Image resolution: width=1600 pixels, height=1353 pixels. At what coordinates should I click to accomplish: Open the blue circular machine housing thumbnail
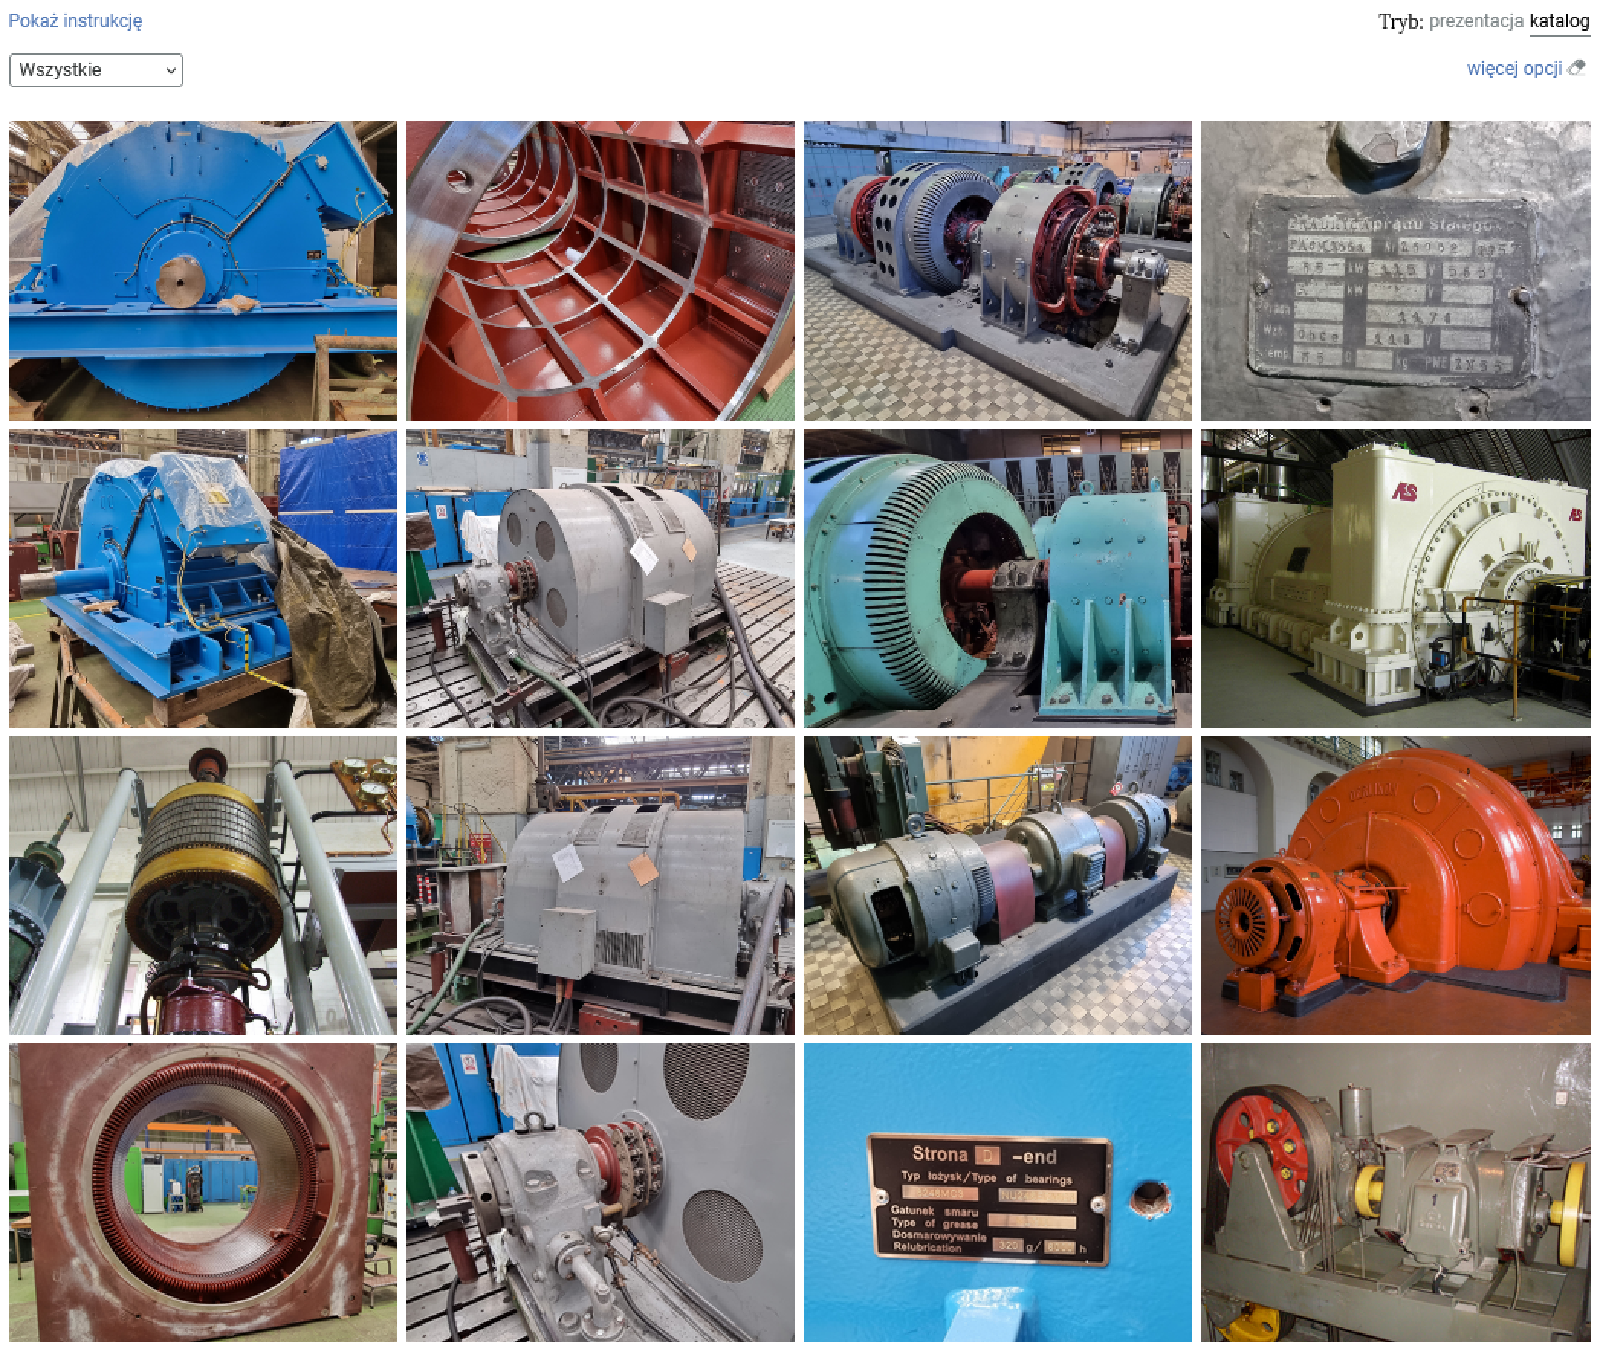point(203,271)
